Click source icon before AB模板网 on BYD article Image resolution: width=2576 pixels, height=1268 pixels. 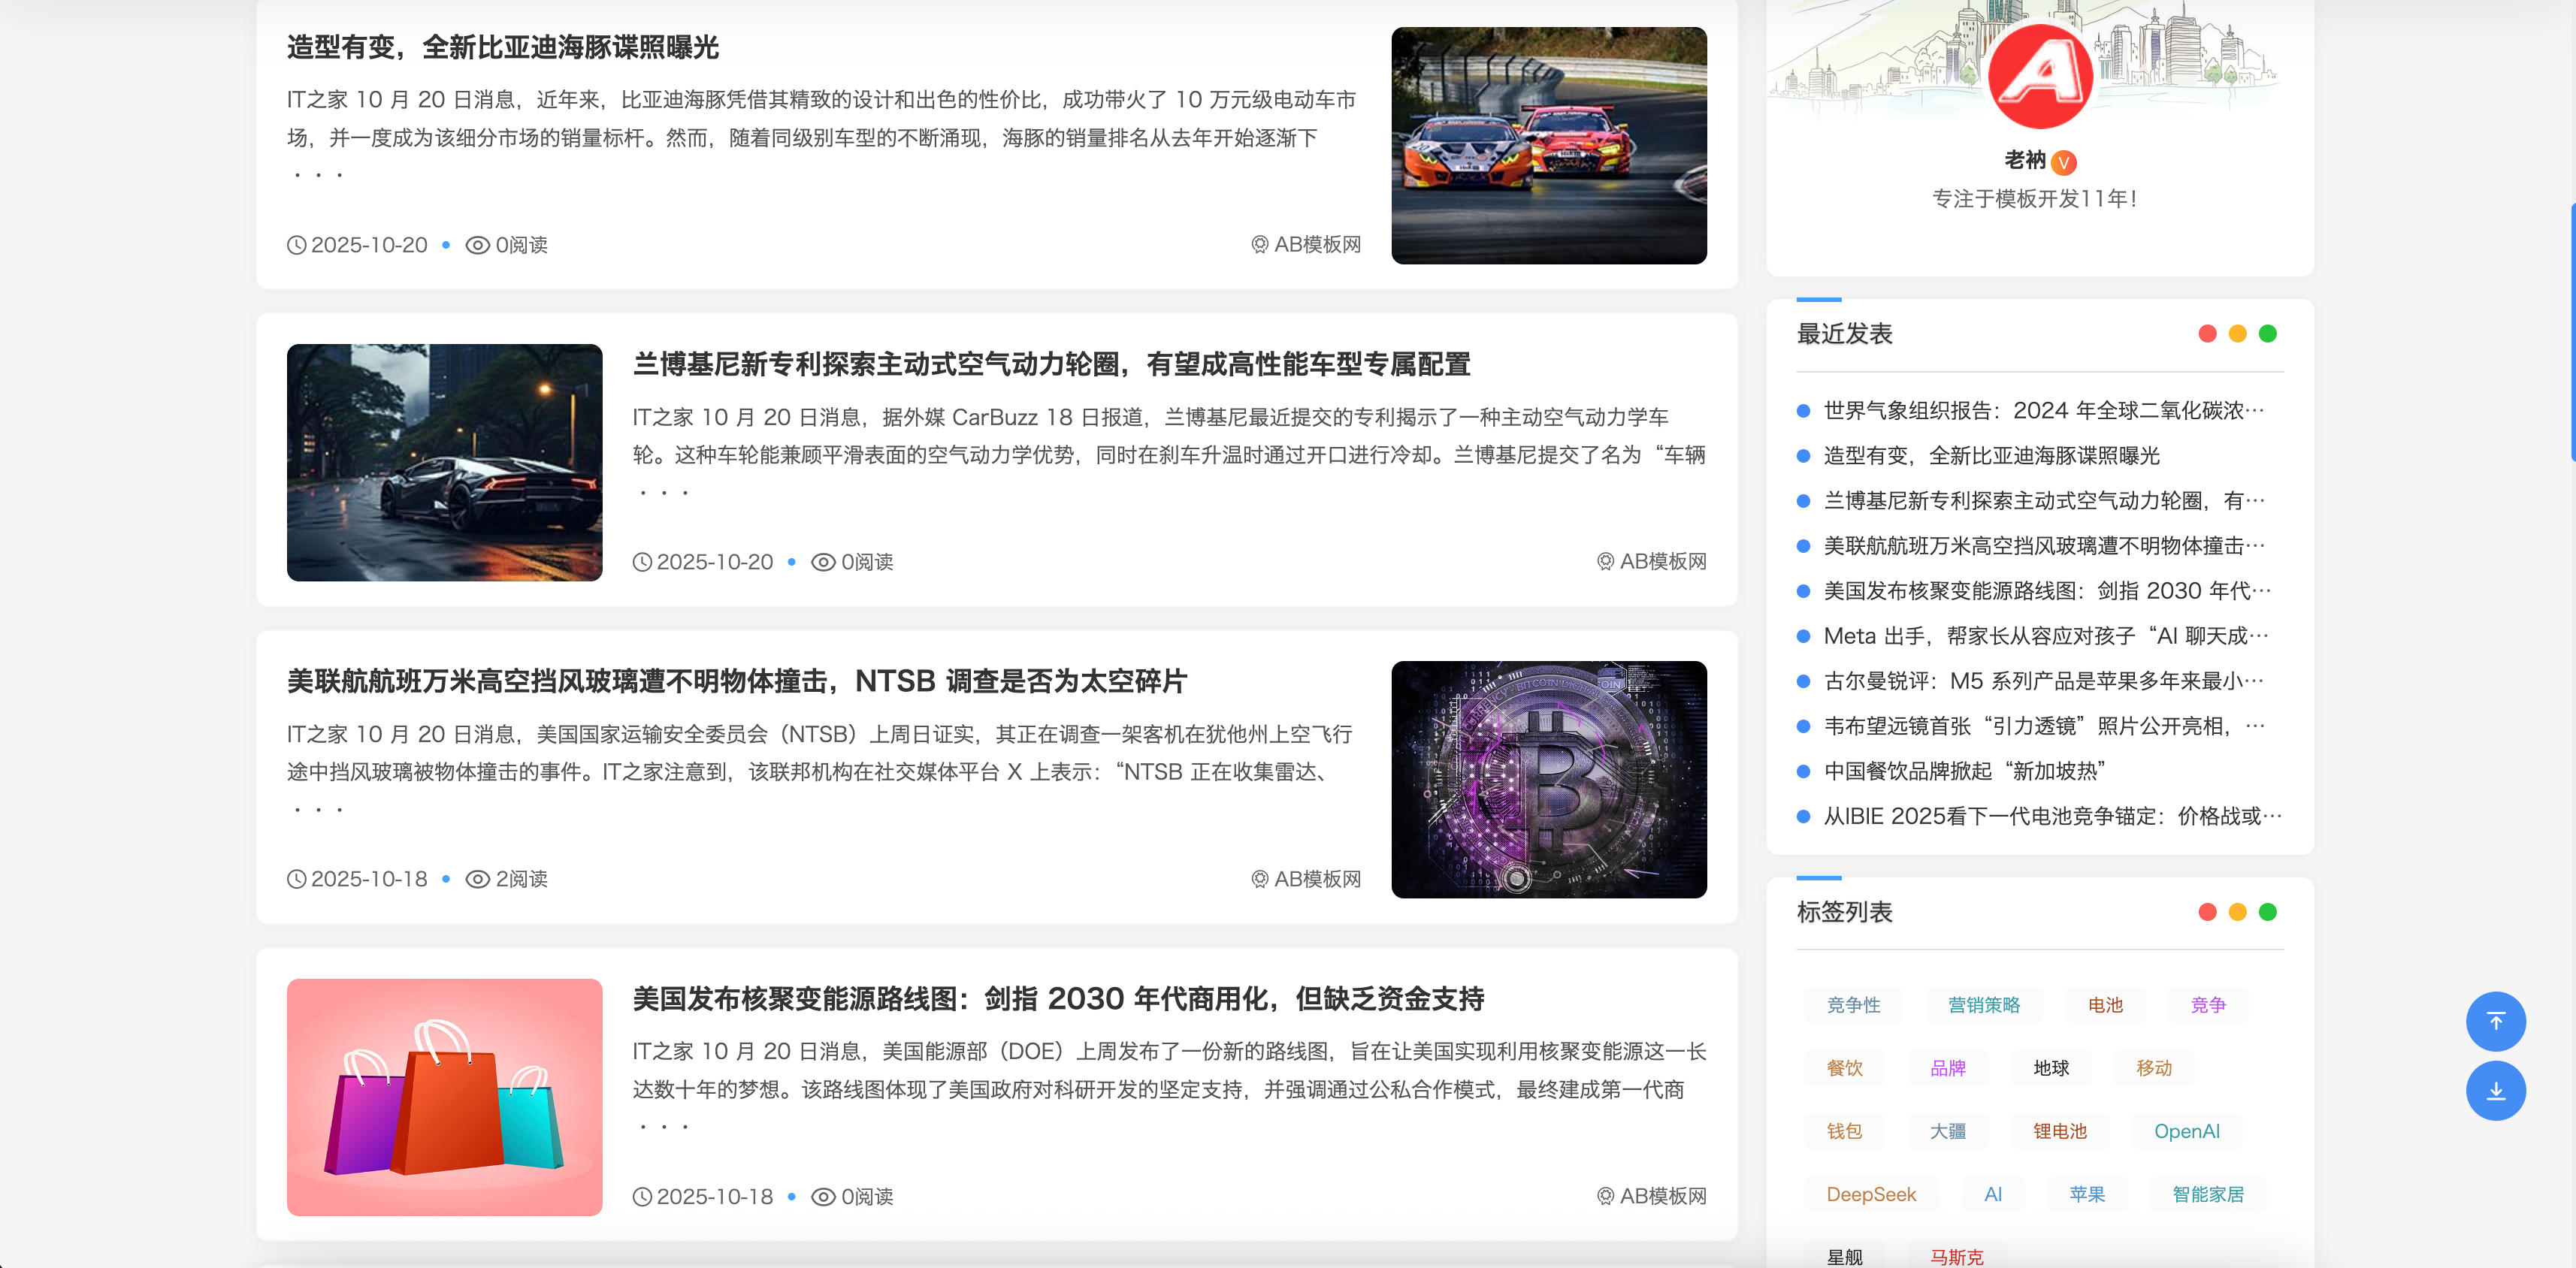pos(1260,245)
